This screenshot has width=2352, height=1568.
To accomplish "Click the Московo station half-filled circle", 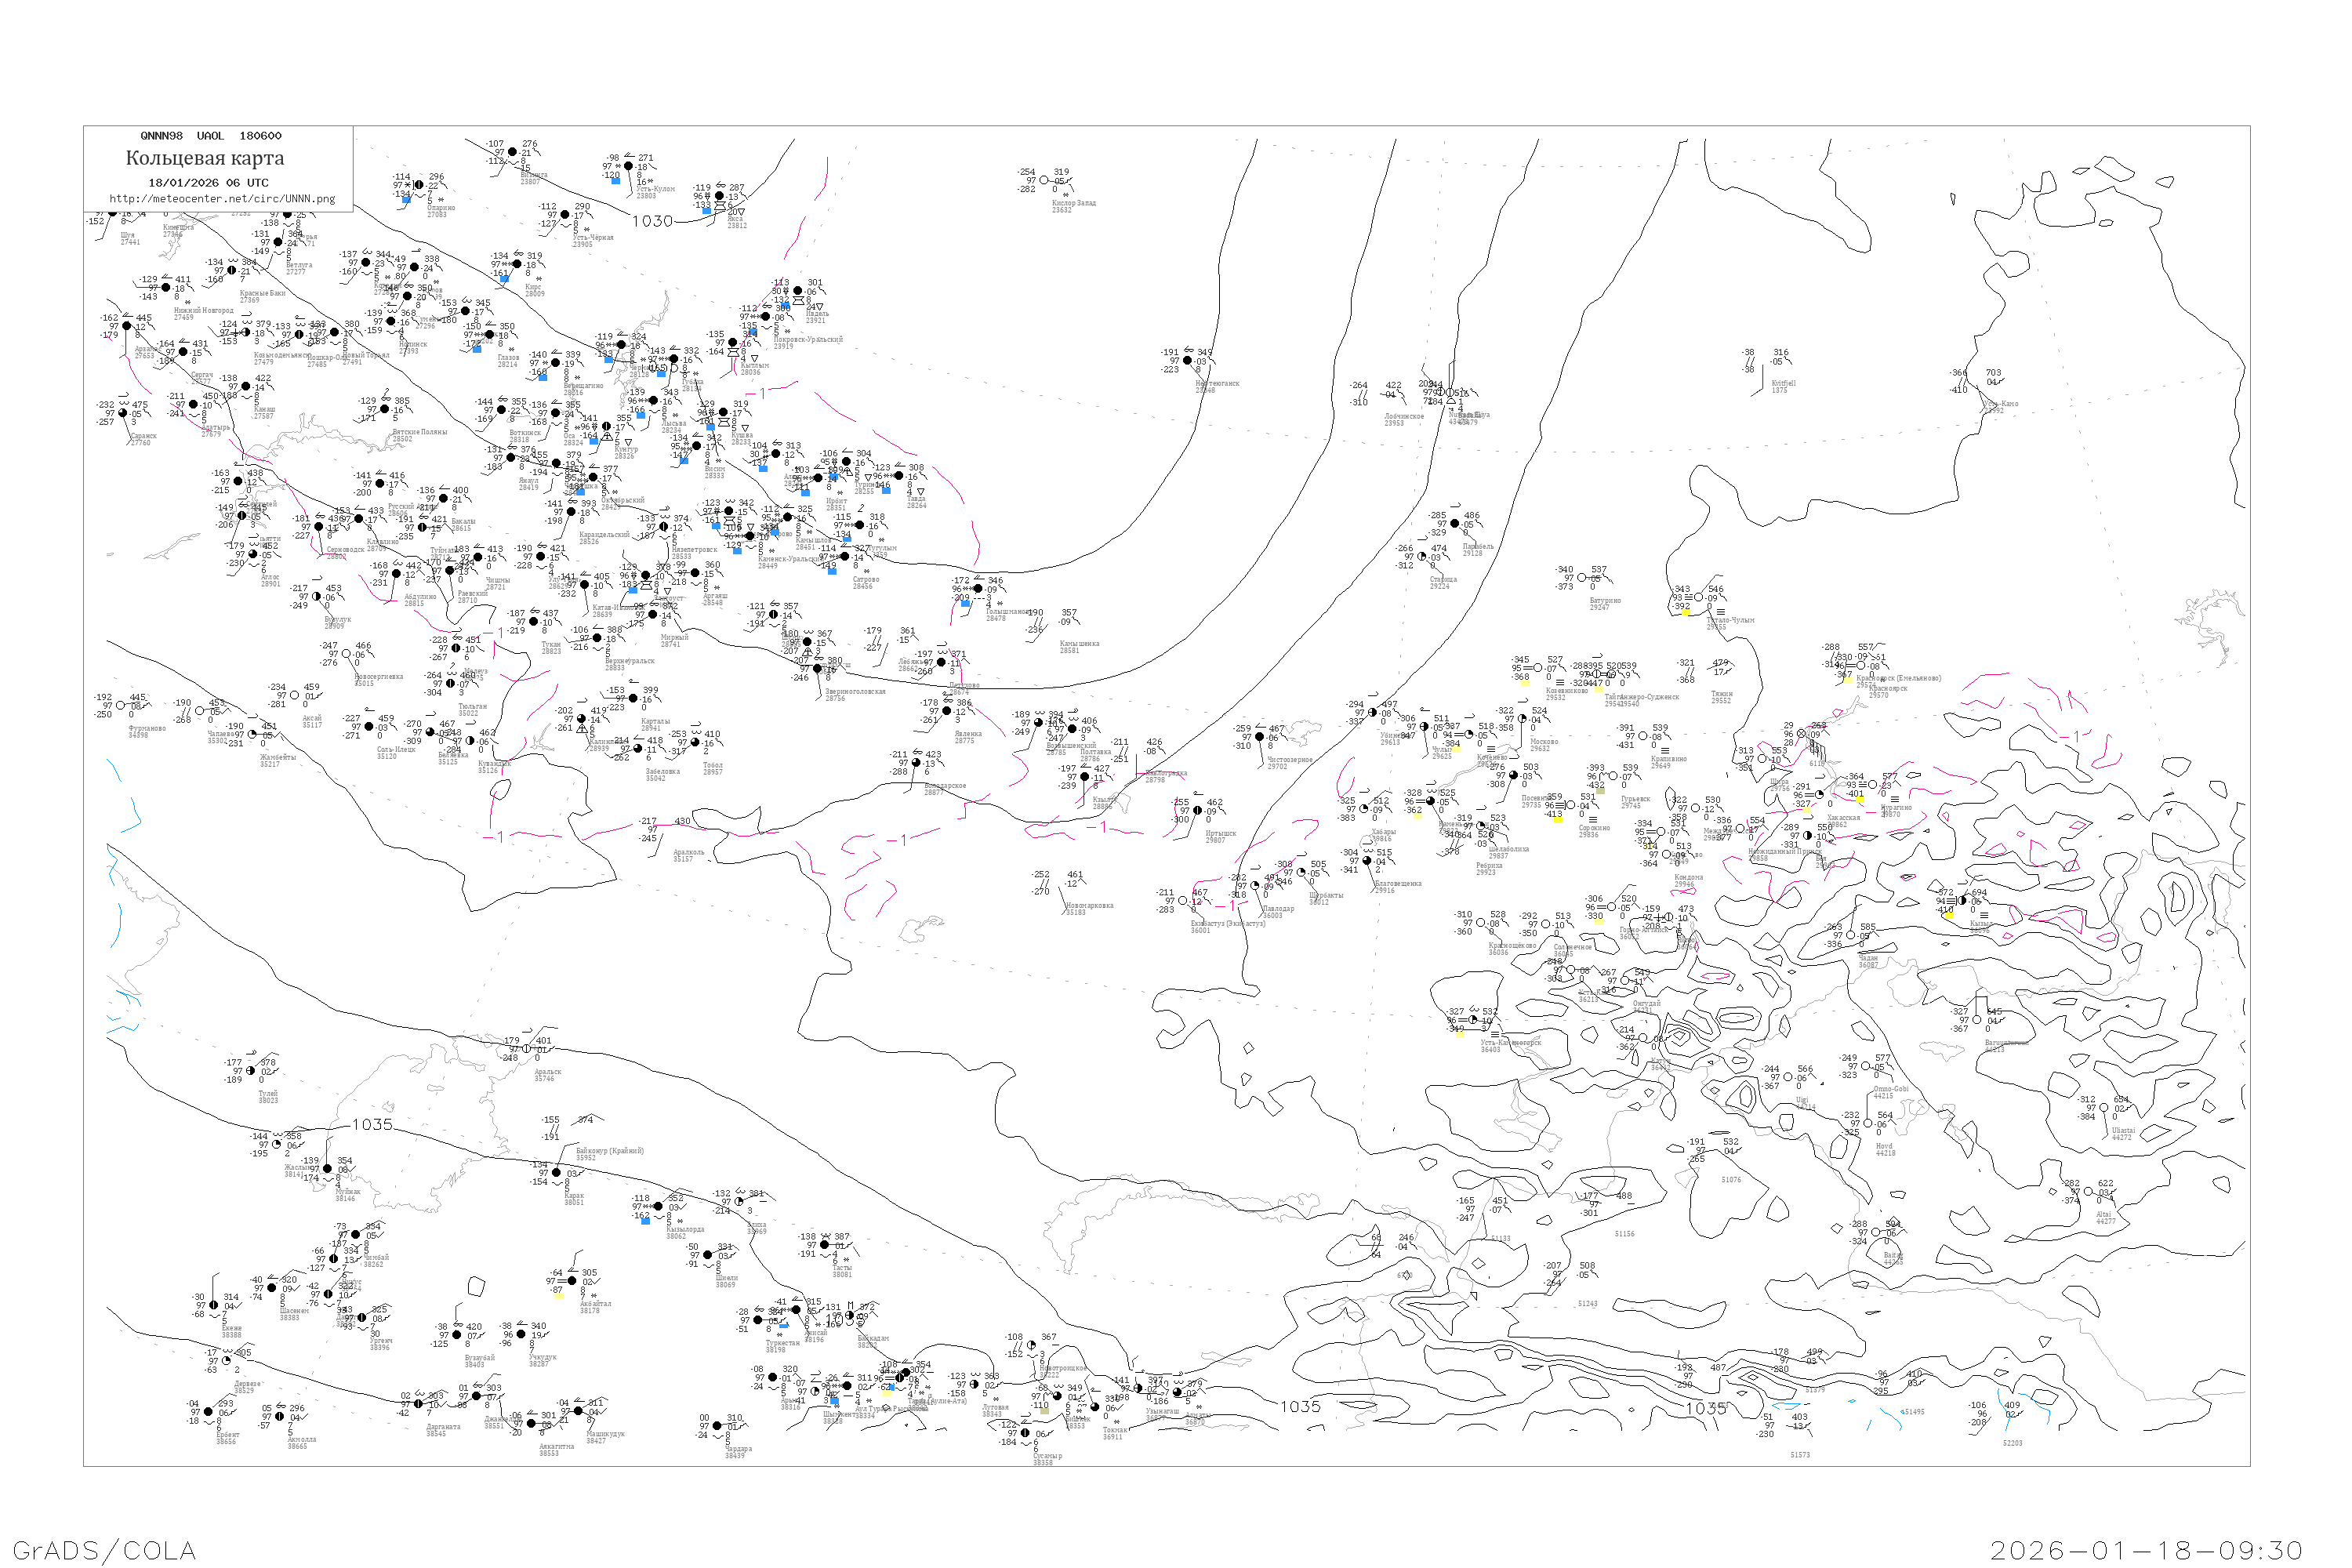I will point(1522,719).
